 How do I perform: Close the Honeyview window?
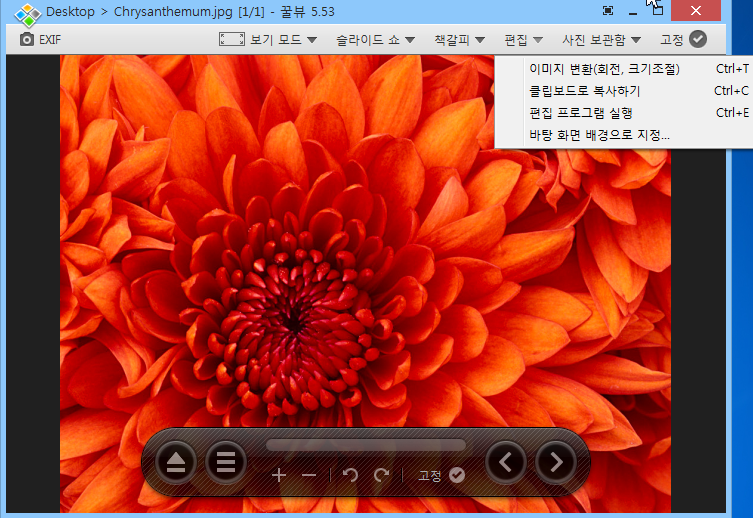pyautogui.click(x=695, y=11)
